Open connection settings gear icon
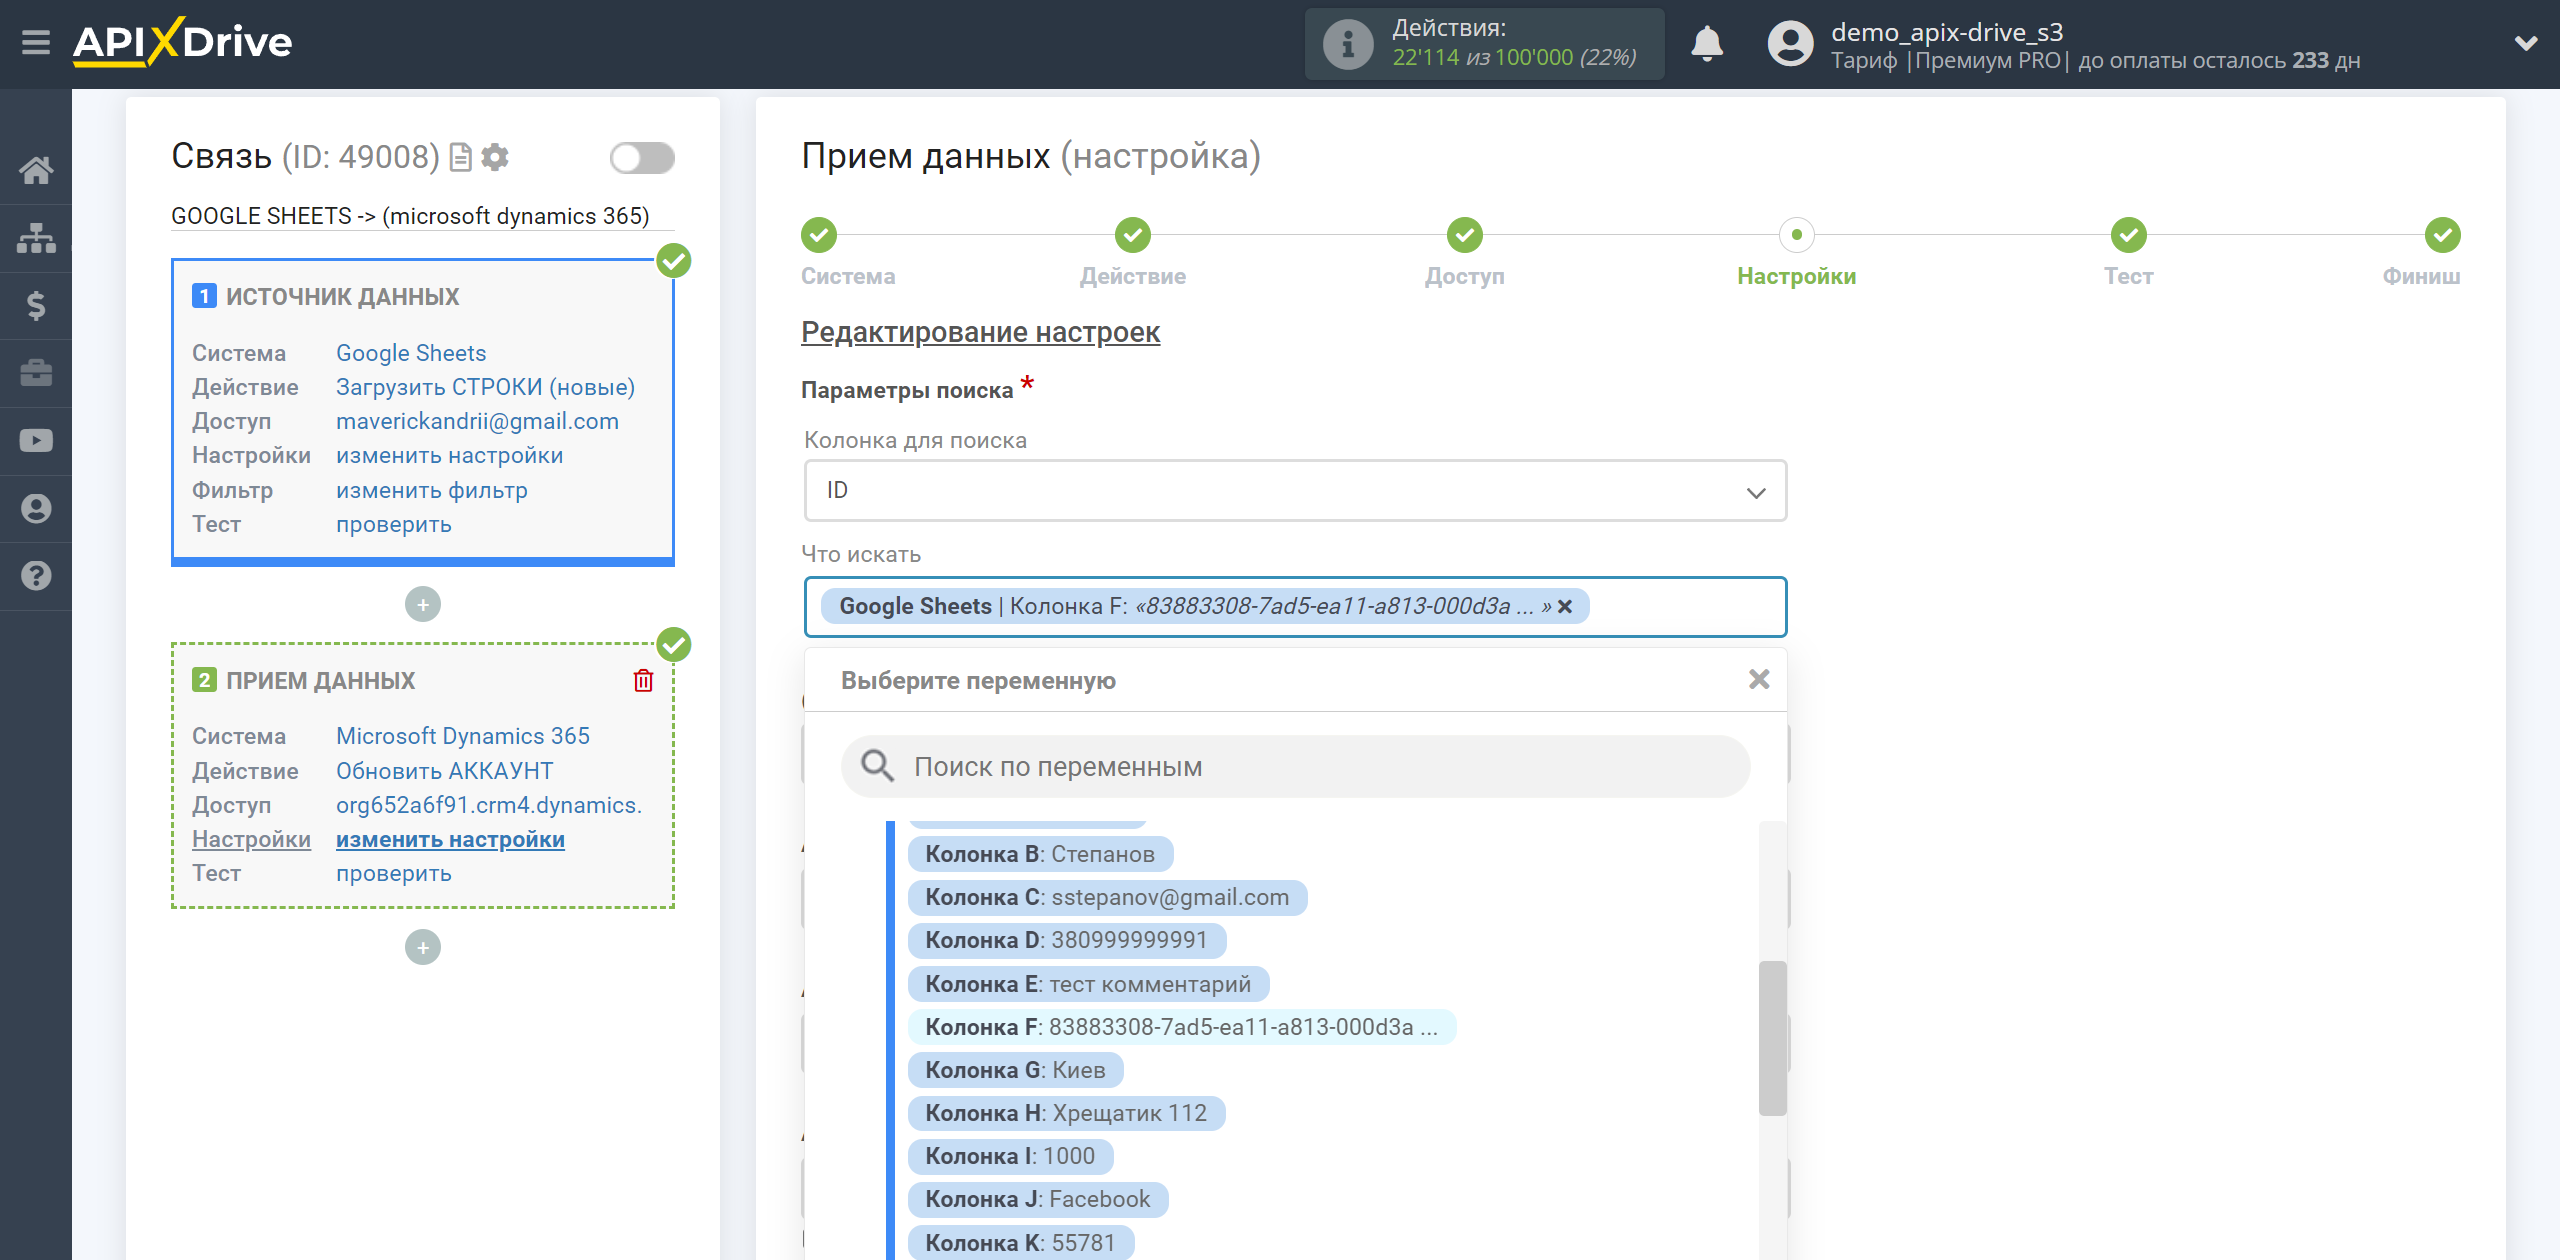This screenshot has width=2560, height=1260. coord(495,157)
